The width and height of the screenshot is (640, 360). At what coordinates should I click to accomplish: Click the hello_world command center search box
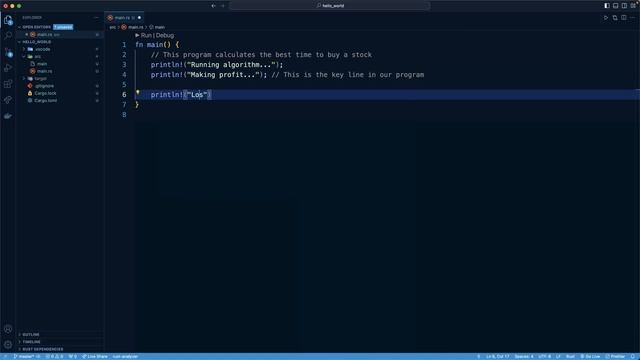(x=330, y=6)
